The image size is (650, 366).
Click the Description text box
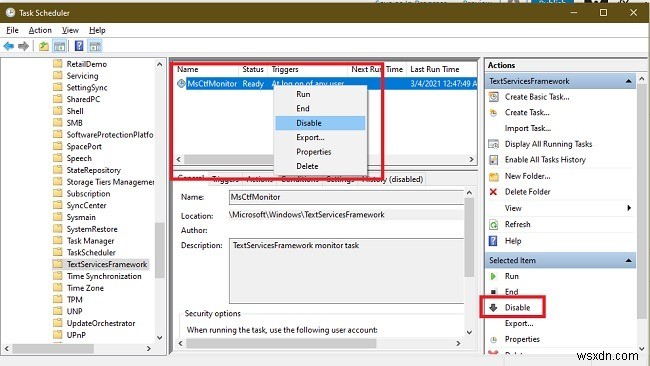pyautogui.click(x=347, y=271)
